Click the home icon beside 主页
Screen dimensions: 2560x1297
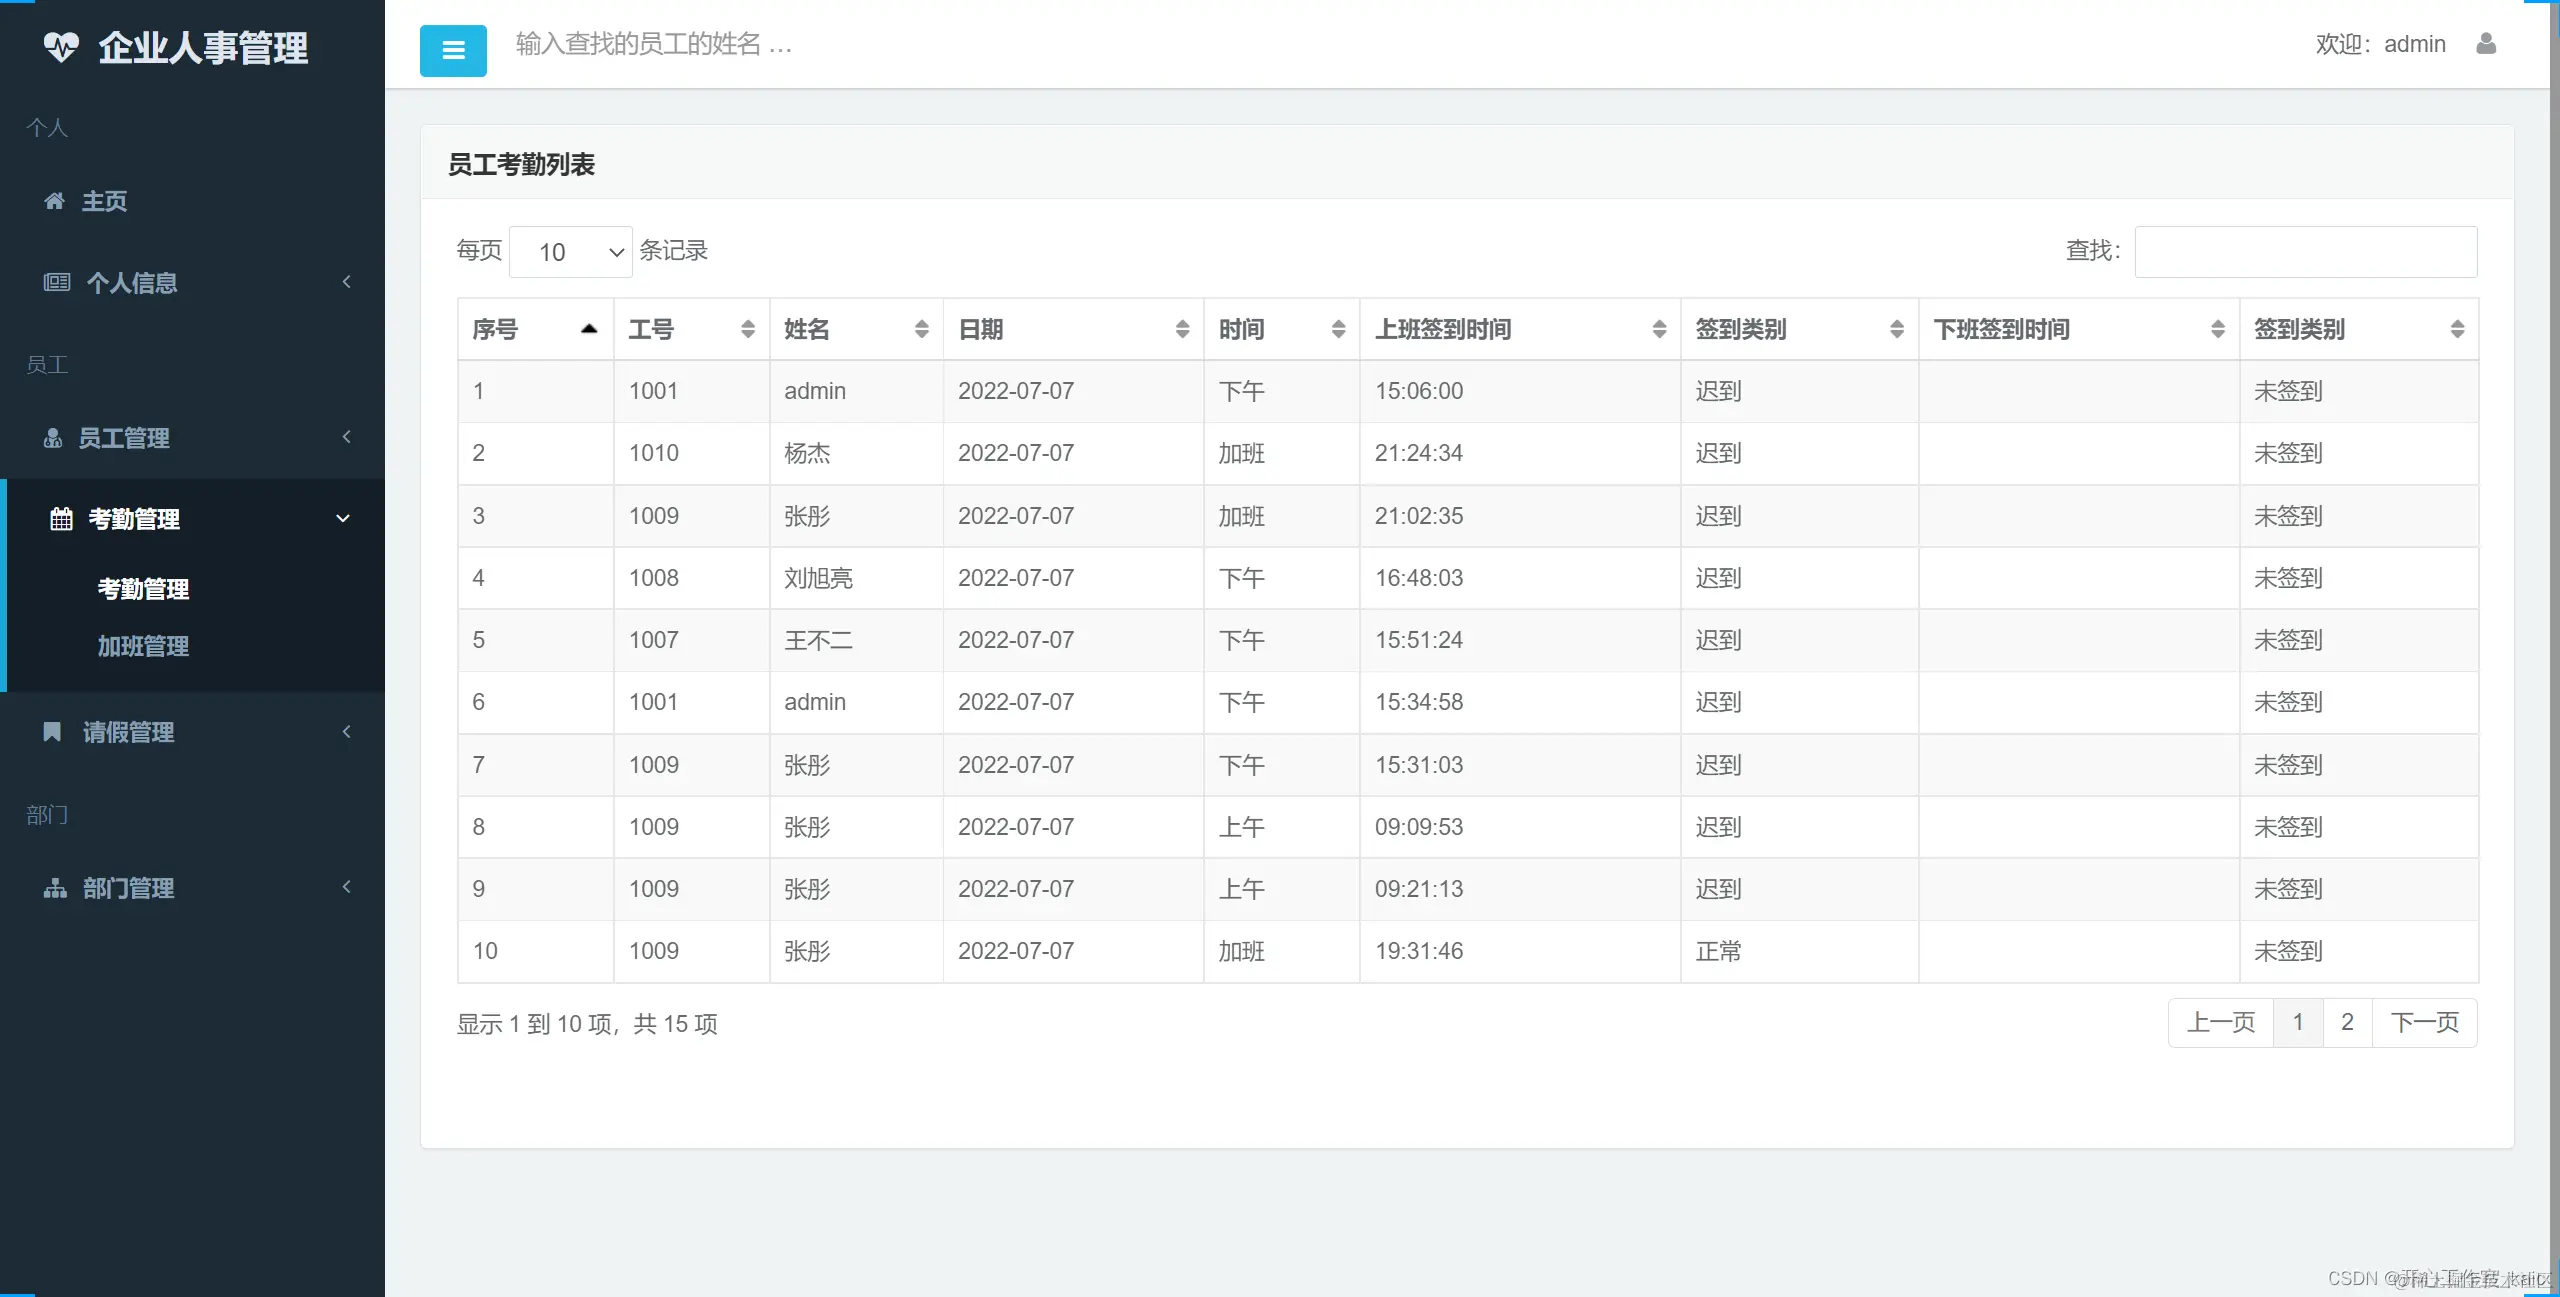tap(55, 201)
